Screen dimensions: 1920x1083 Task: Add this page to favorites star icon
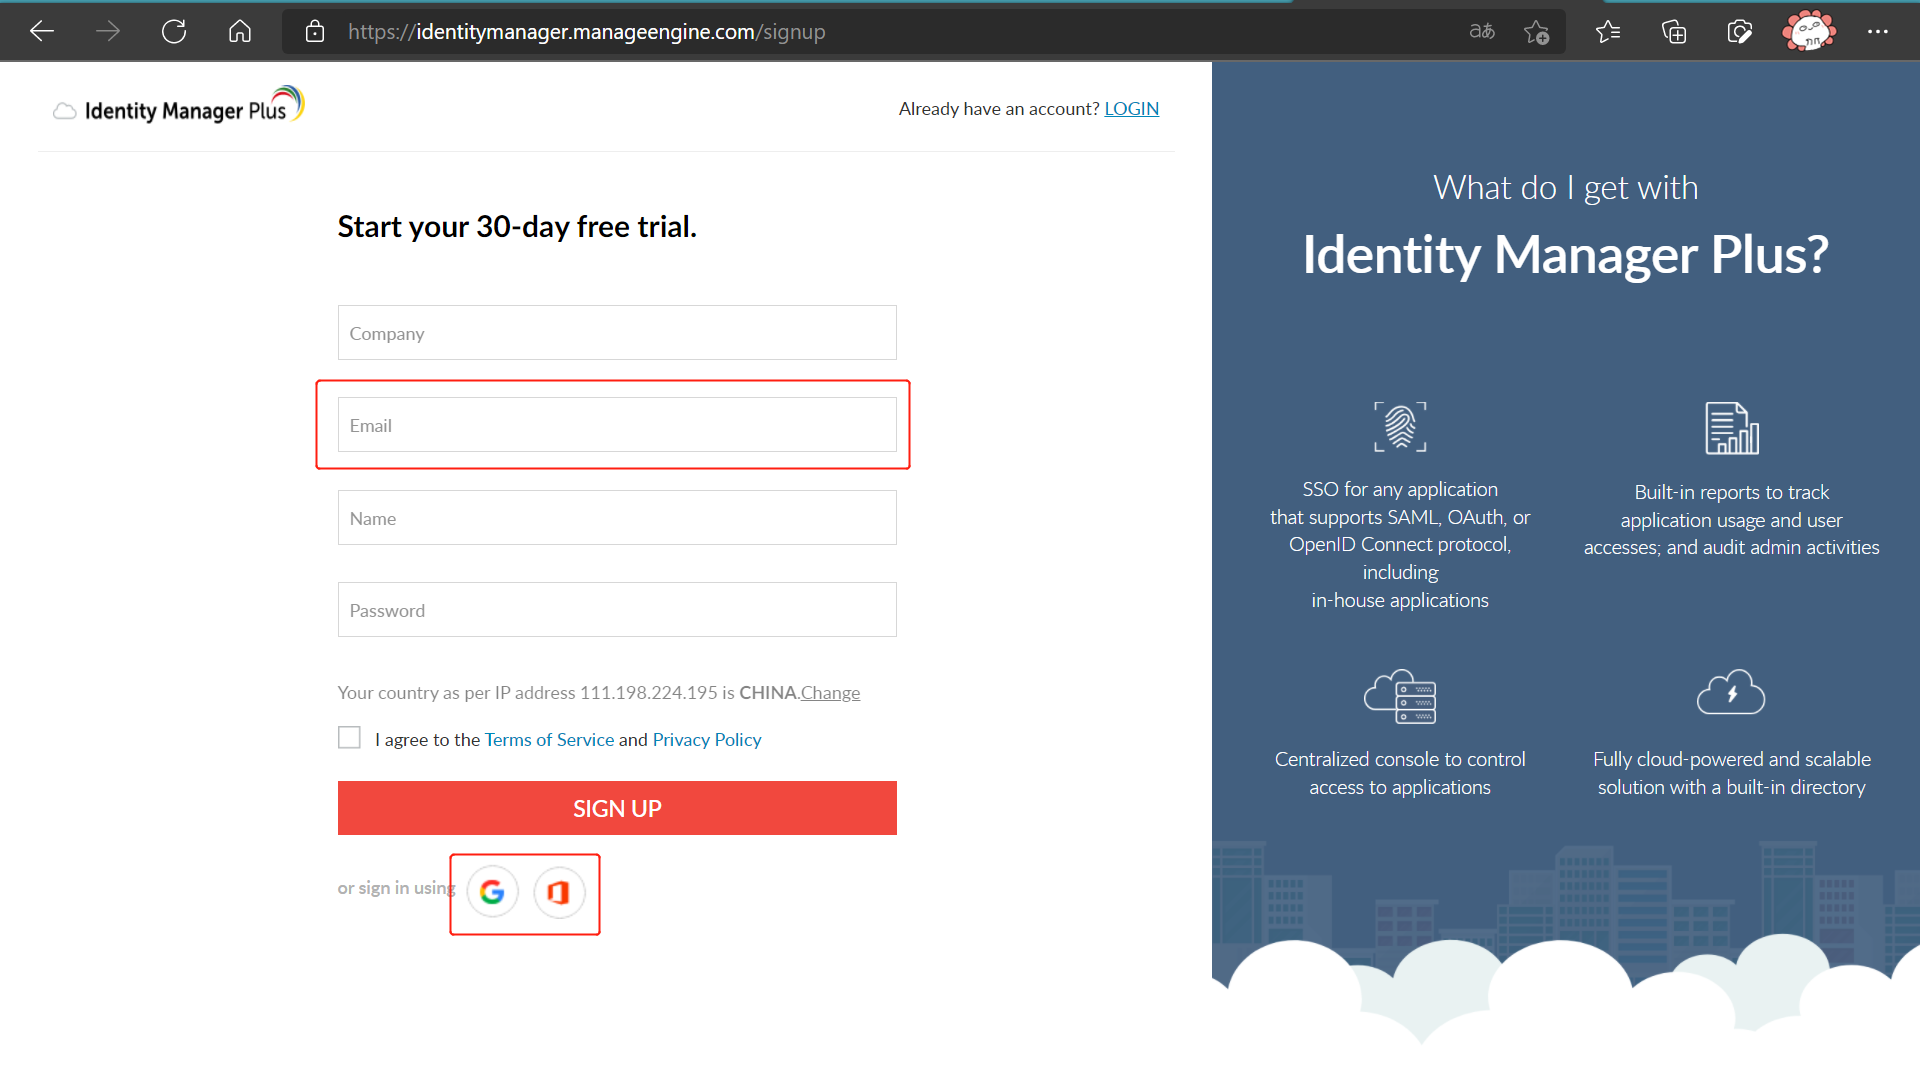pos(1537,32)
